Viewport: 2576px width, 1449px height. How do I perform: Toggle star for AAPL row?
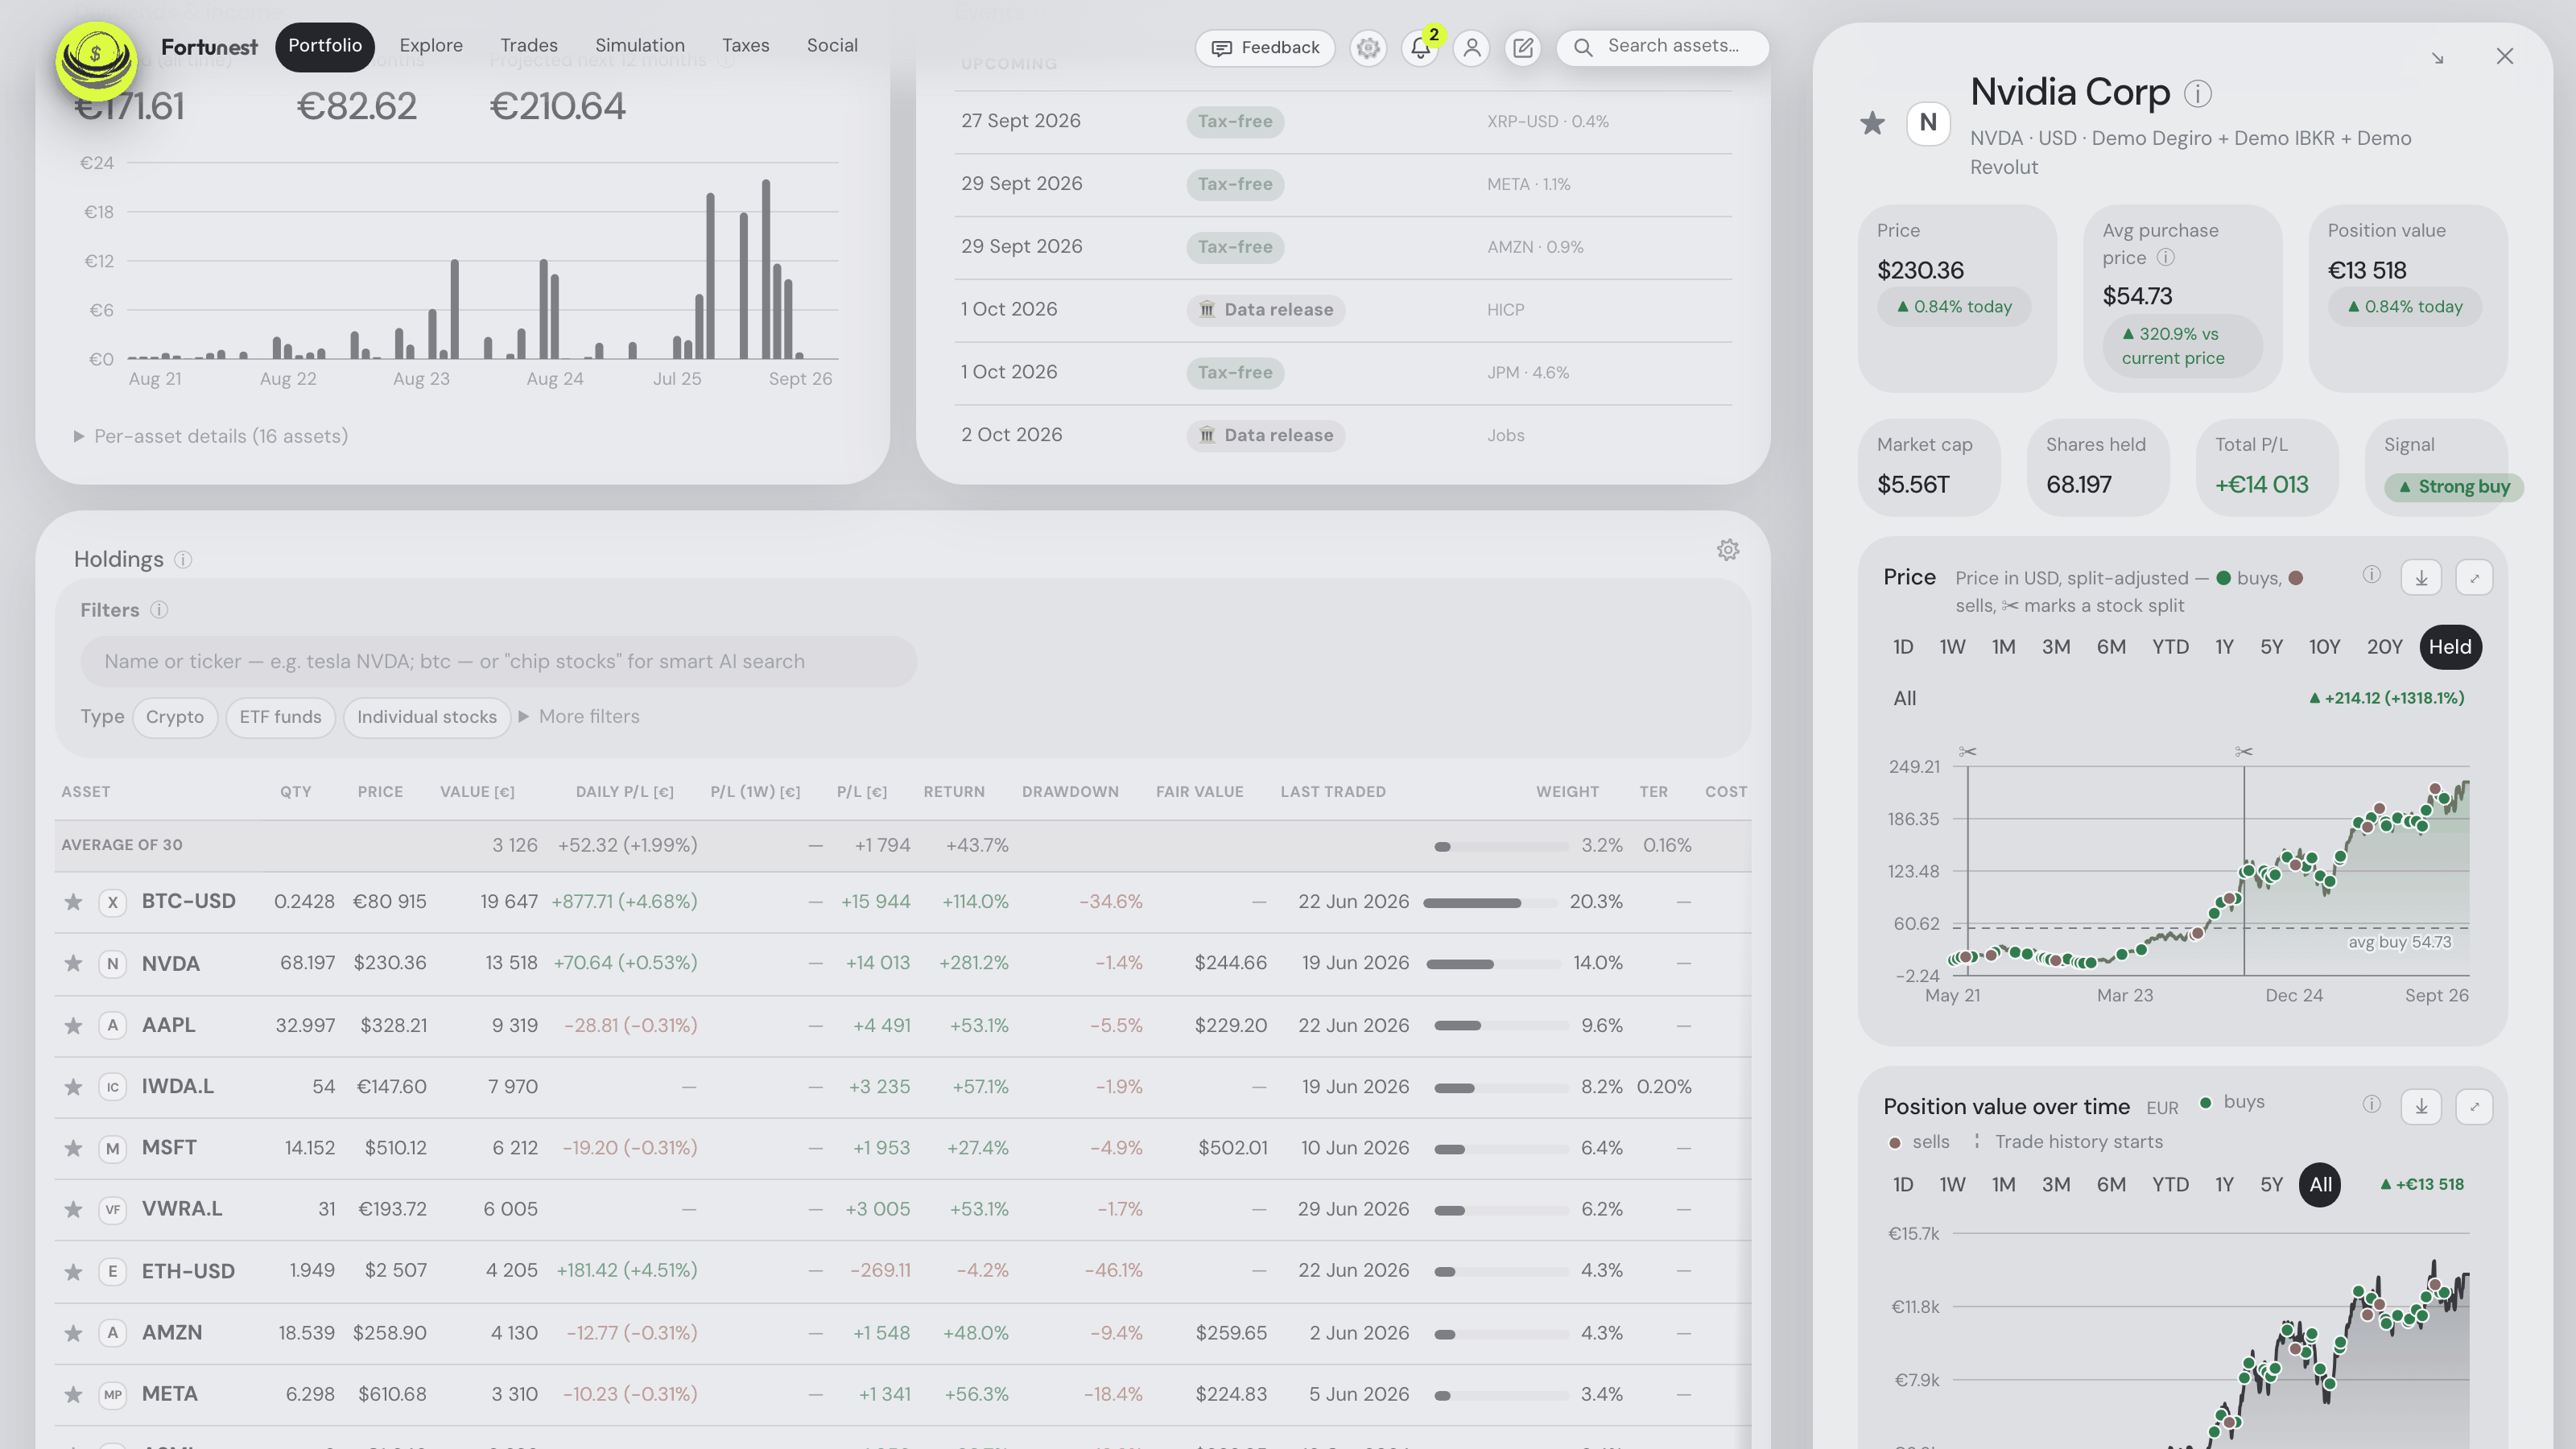pos(73,1026)
